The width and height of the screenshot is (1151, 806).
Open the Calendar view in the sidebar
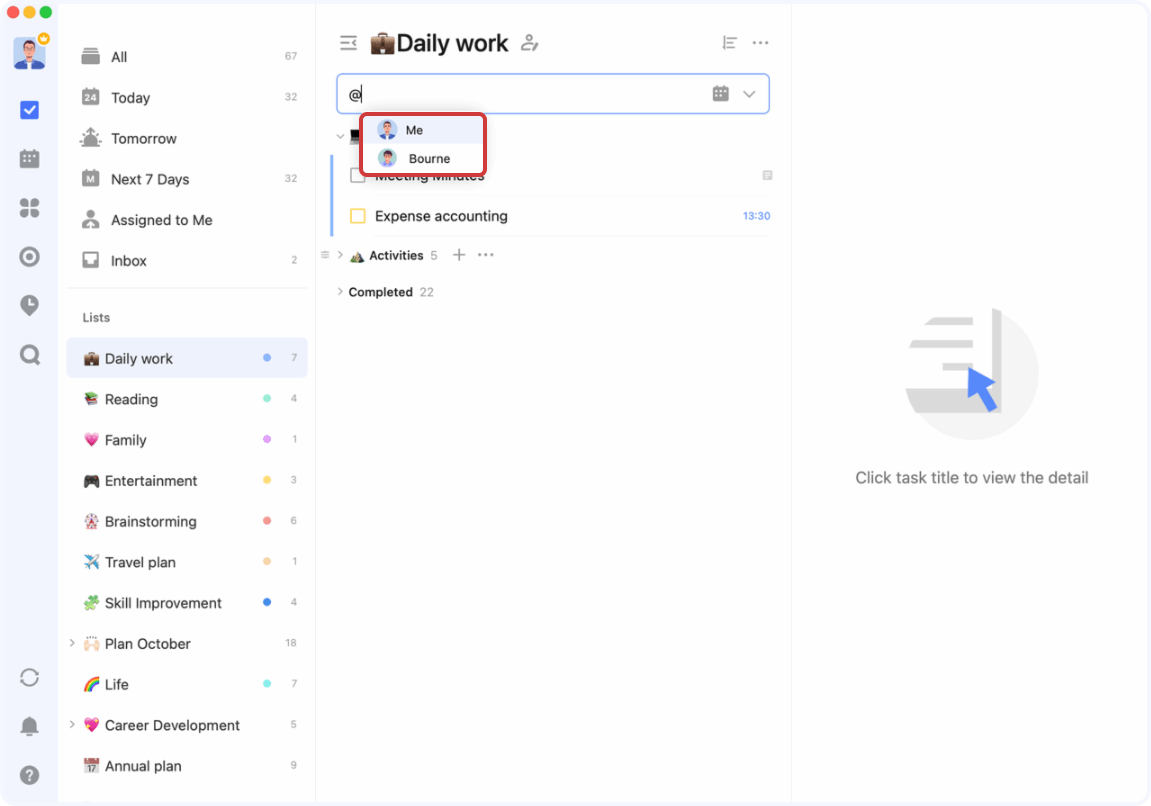pyautogui.click(x=30, y=158)
